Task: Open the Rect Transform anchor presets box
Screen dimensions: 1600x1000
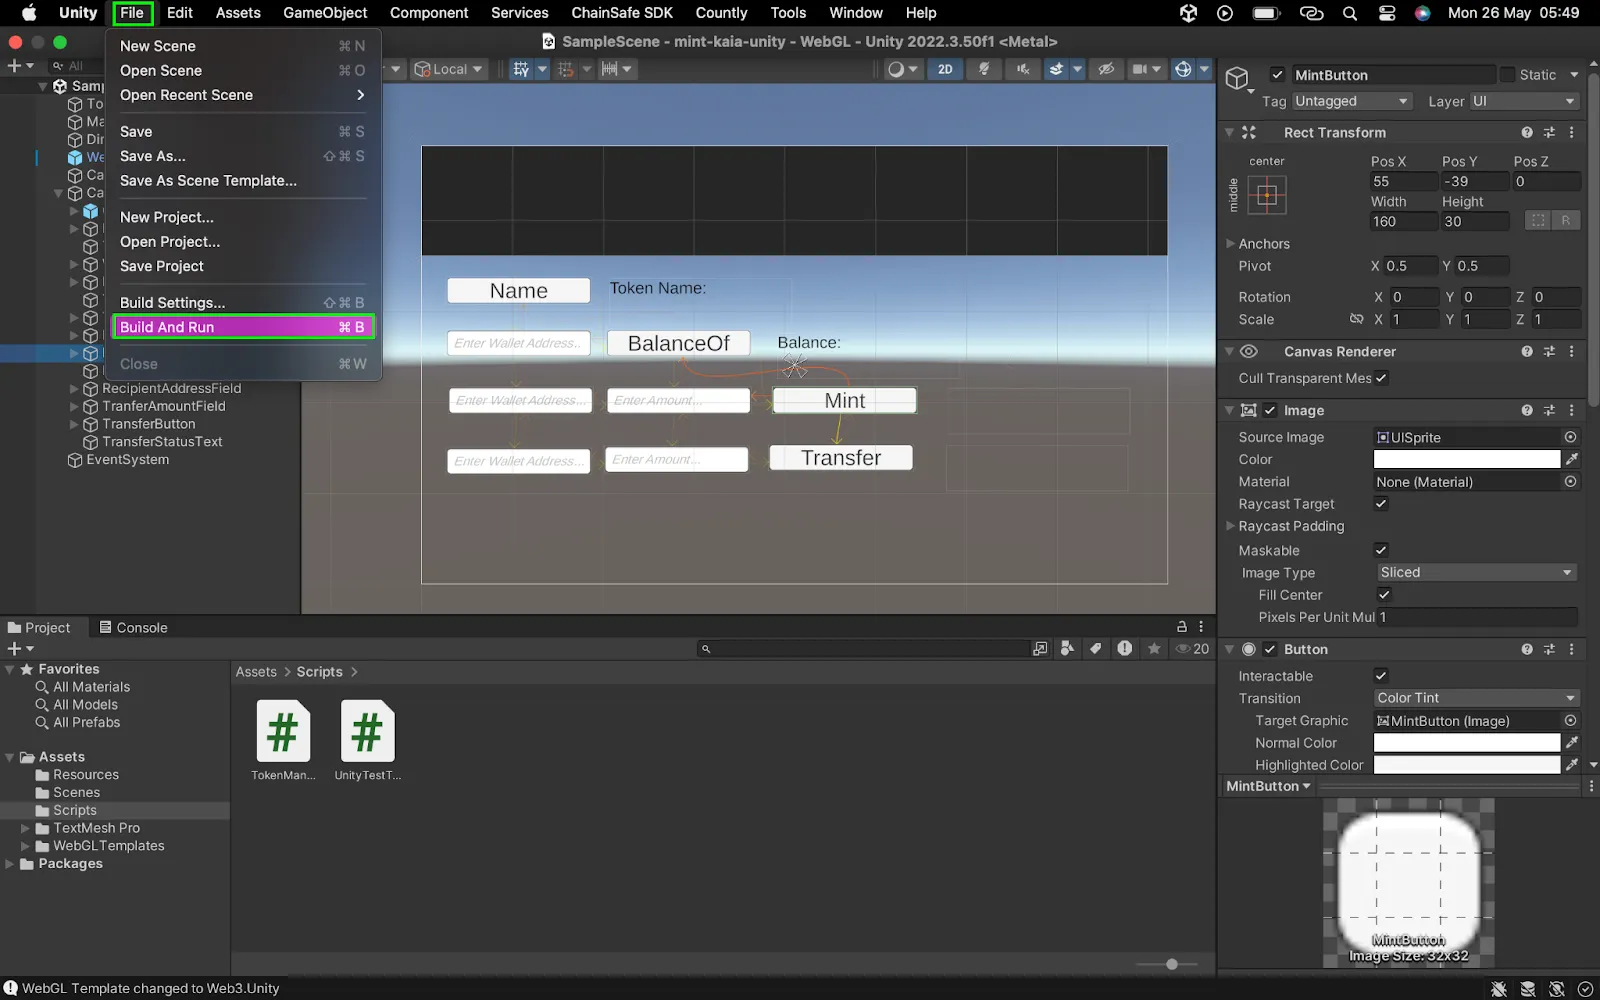Action: (1267, 195)
